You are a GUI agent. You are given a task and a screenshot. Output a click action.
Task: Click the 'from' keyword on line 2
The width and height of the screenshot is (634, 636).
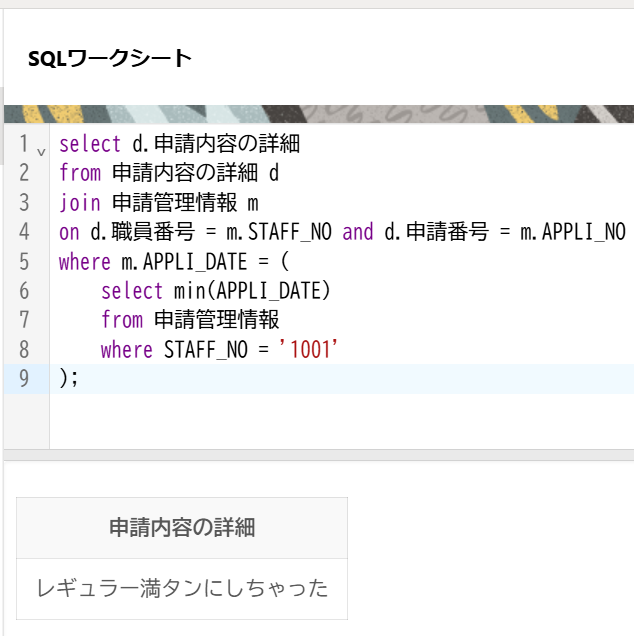point(80,174)
